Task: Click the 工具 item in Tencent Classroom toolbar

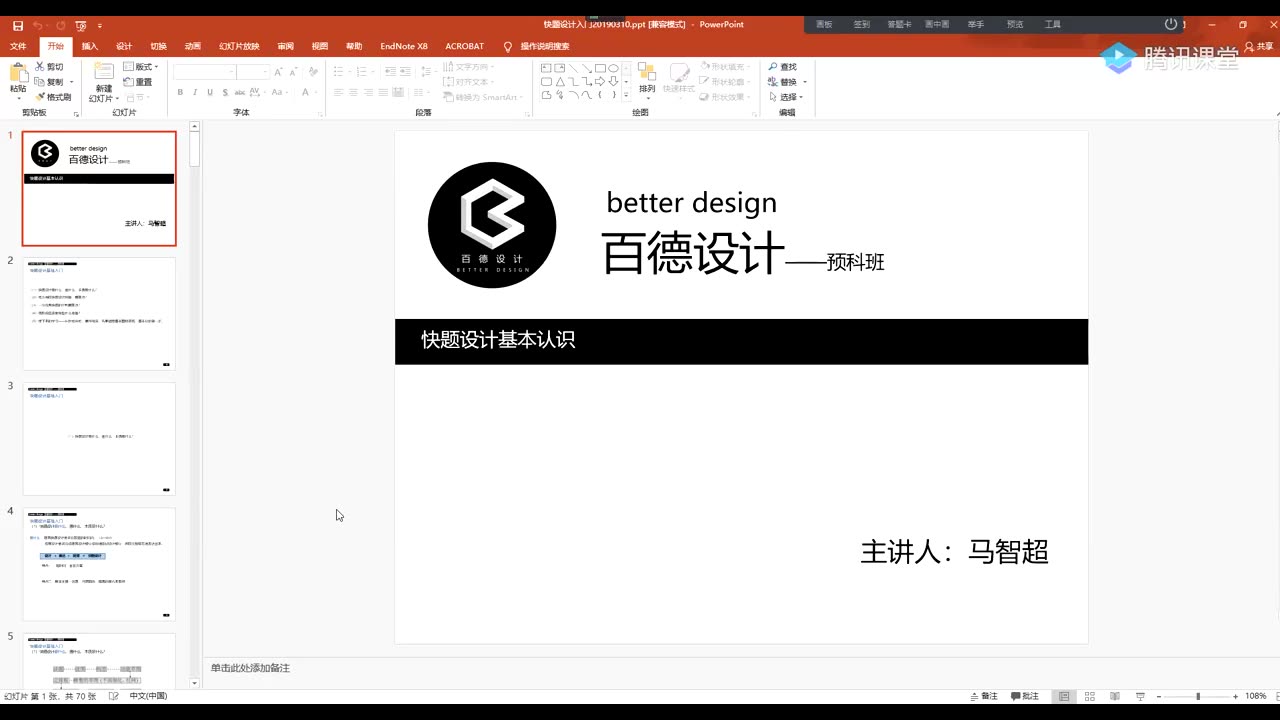Action: [x=1053, y=24]
